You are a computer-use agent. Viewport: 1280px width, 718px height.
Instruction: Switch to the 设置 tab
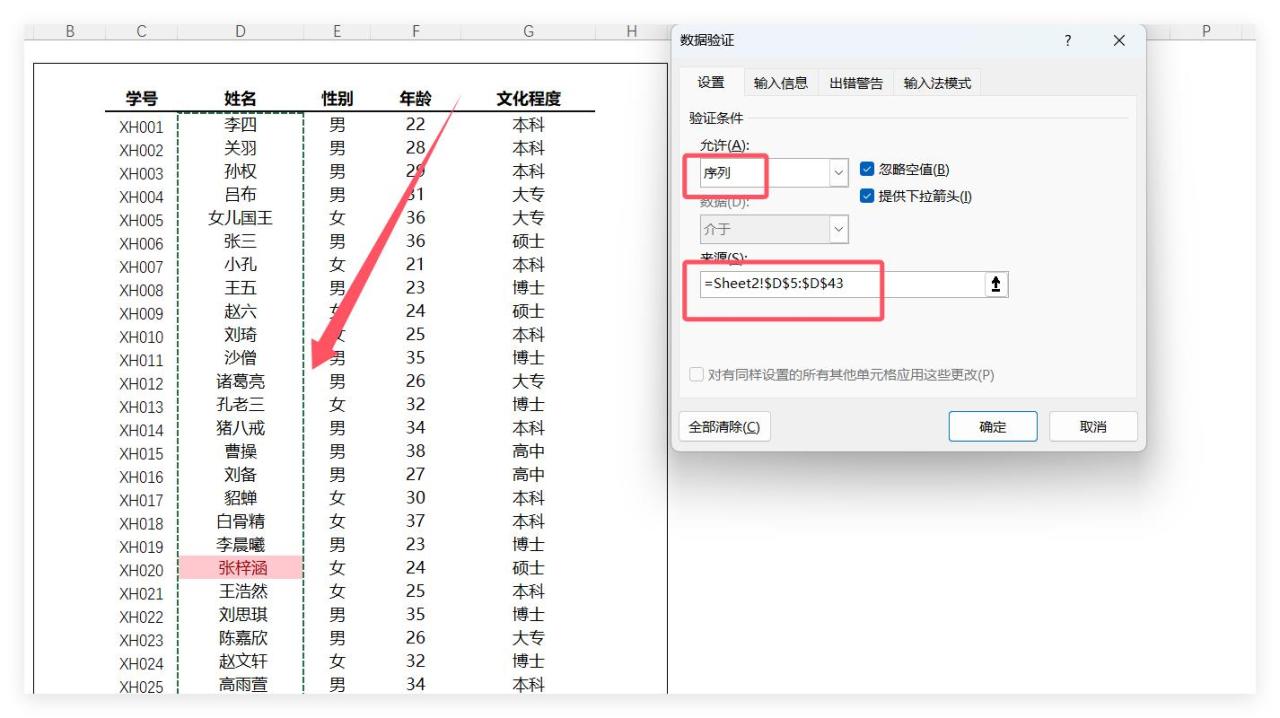(x=711, y=82)
